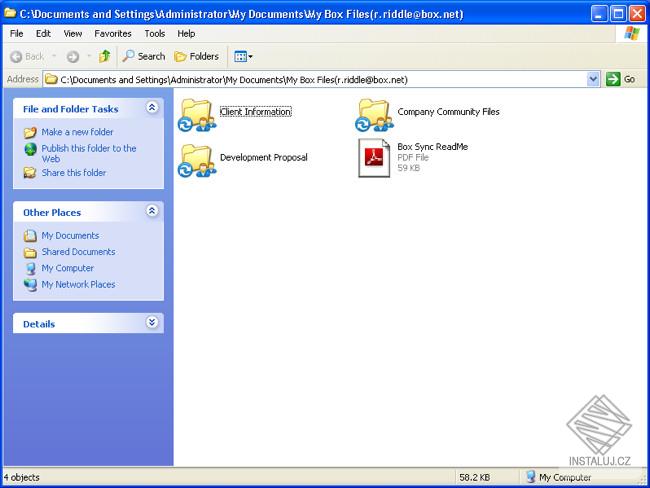Viewport: 650px width, 488px height.
Task: Open the Development Proposal folder icon
Action: tap(197, 161)
